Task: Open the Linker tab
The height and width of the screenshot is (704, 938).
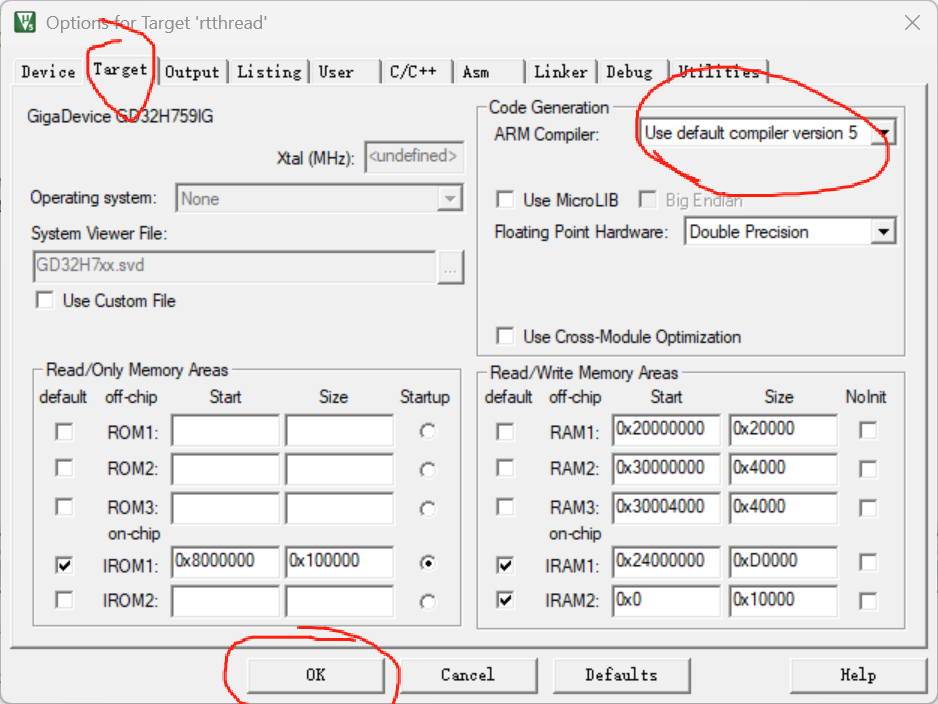Action: [560, 71]
